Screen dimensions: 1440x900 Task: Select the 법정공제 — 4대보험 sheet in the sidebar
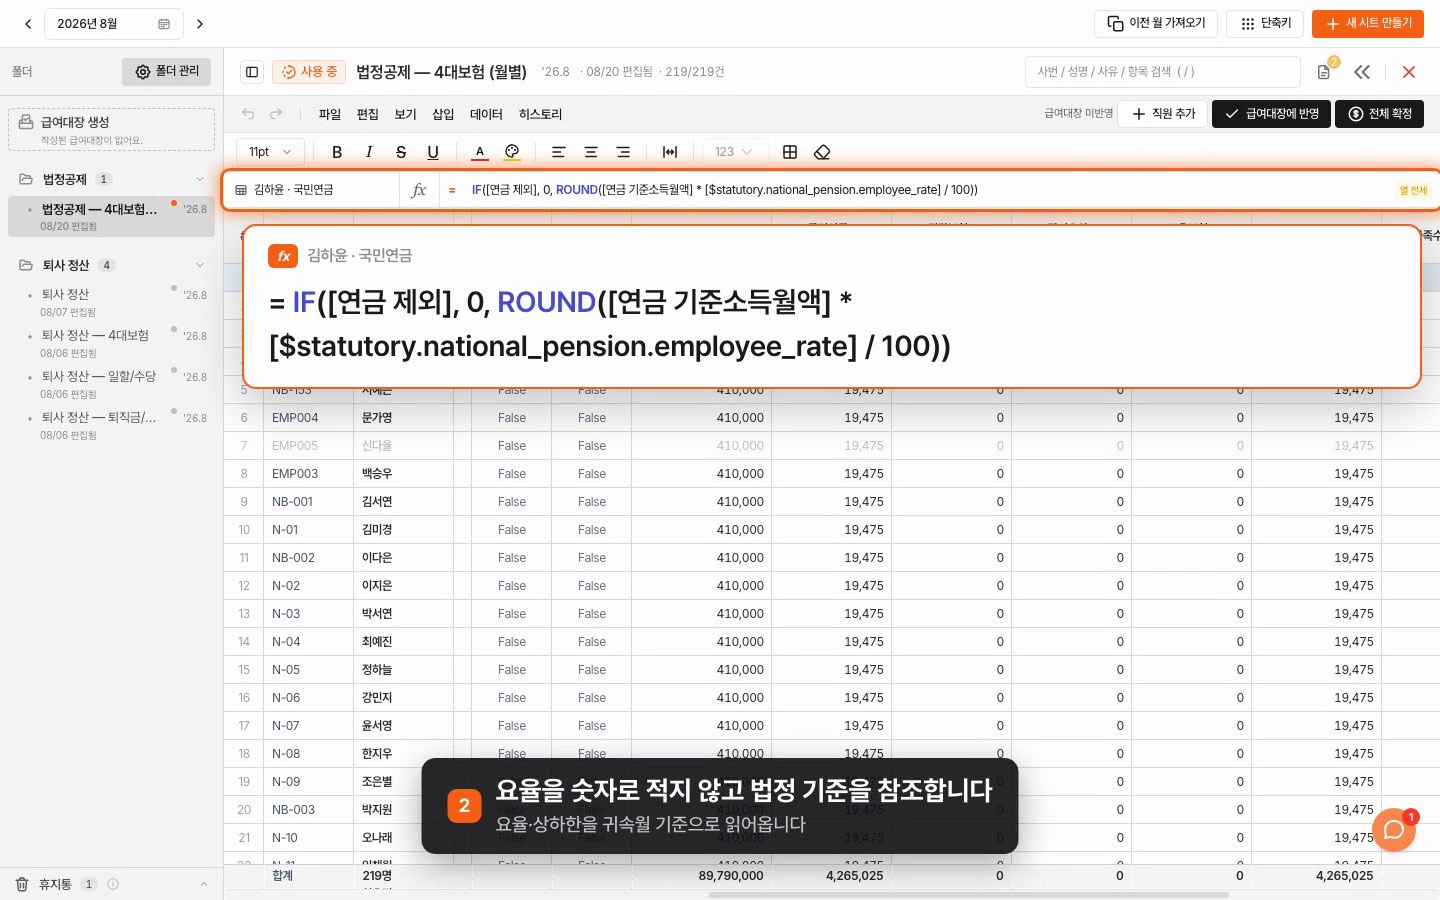(x=111, y=216)
